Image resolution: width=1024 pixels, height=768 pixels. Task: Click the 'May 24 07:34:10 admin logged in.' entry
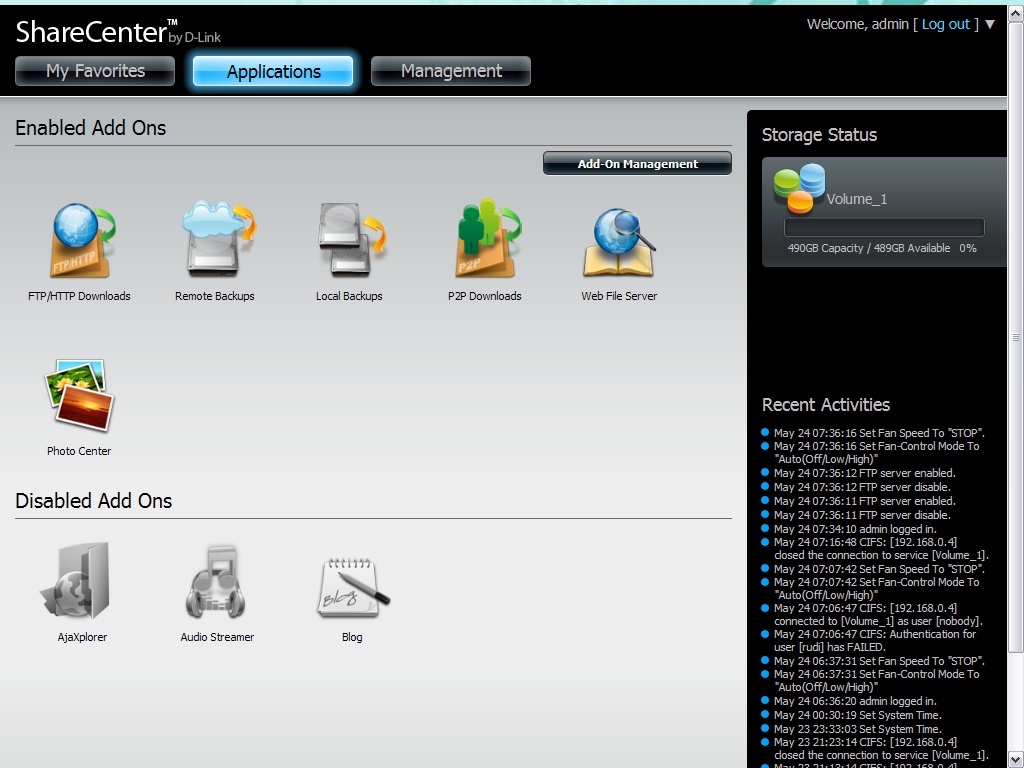pyautogui.click(x=855, y=529)
